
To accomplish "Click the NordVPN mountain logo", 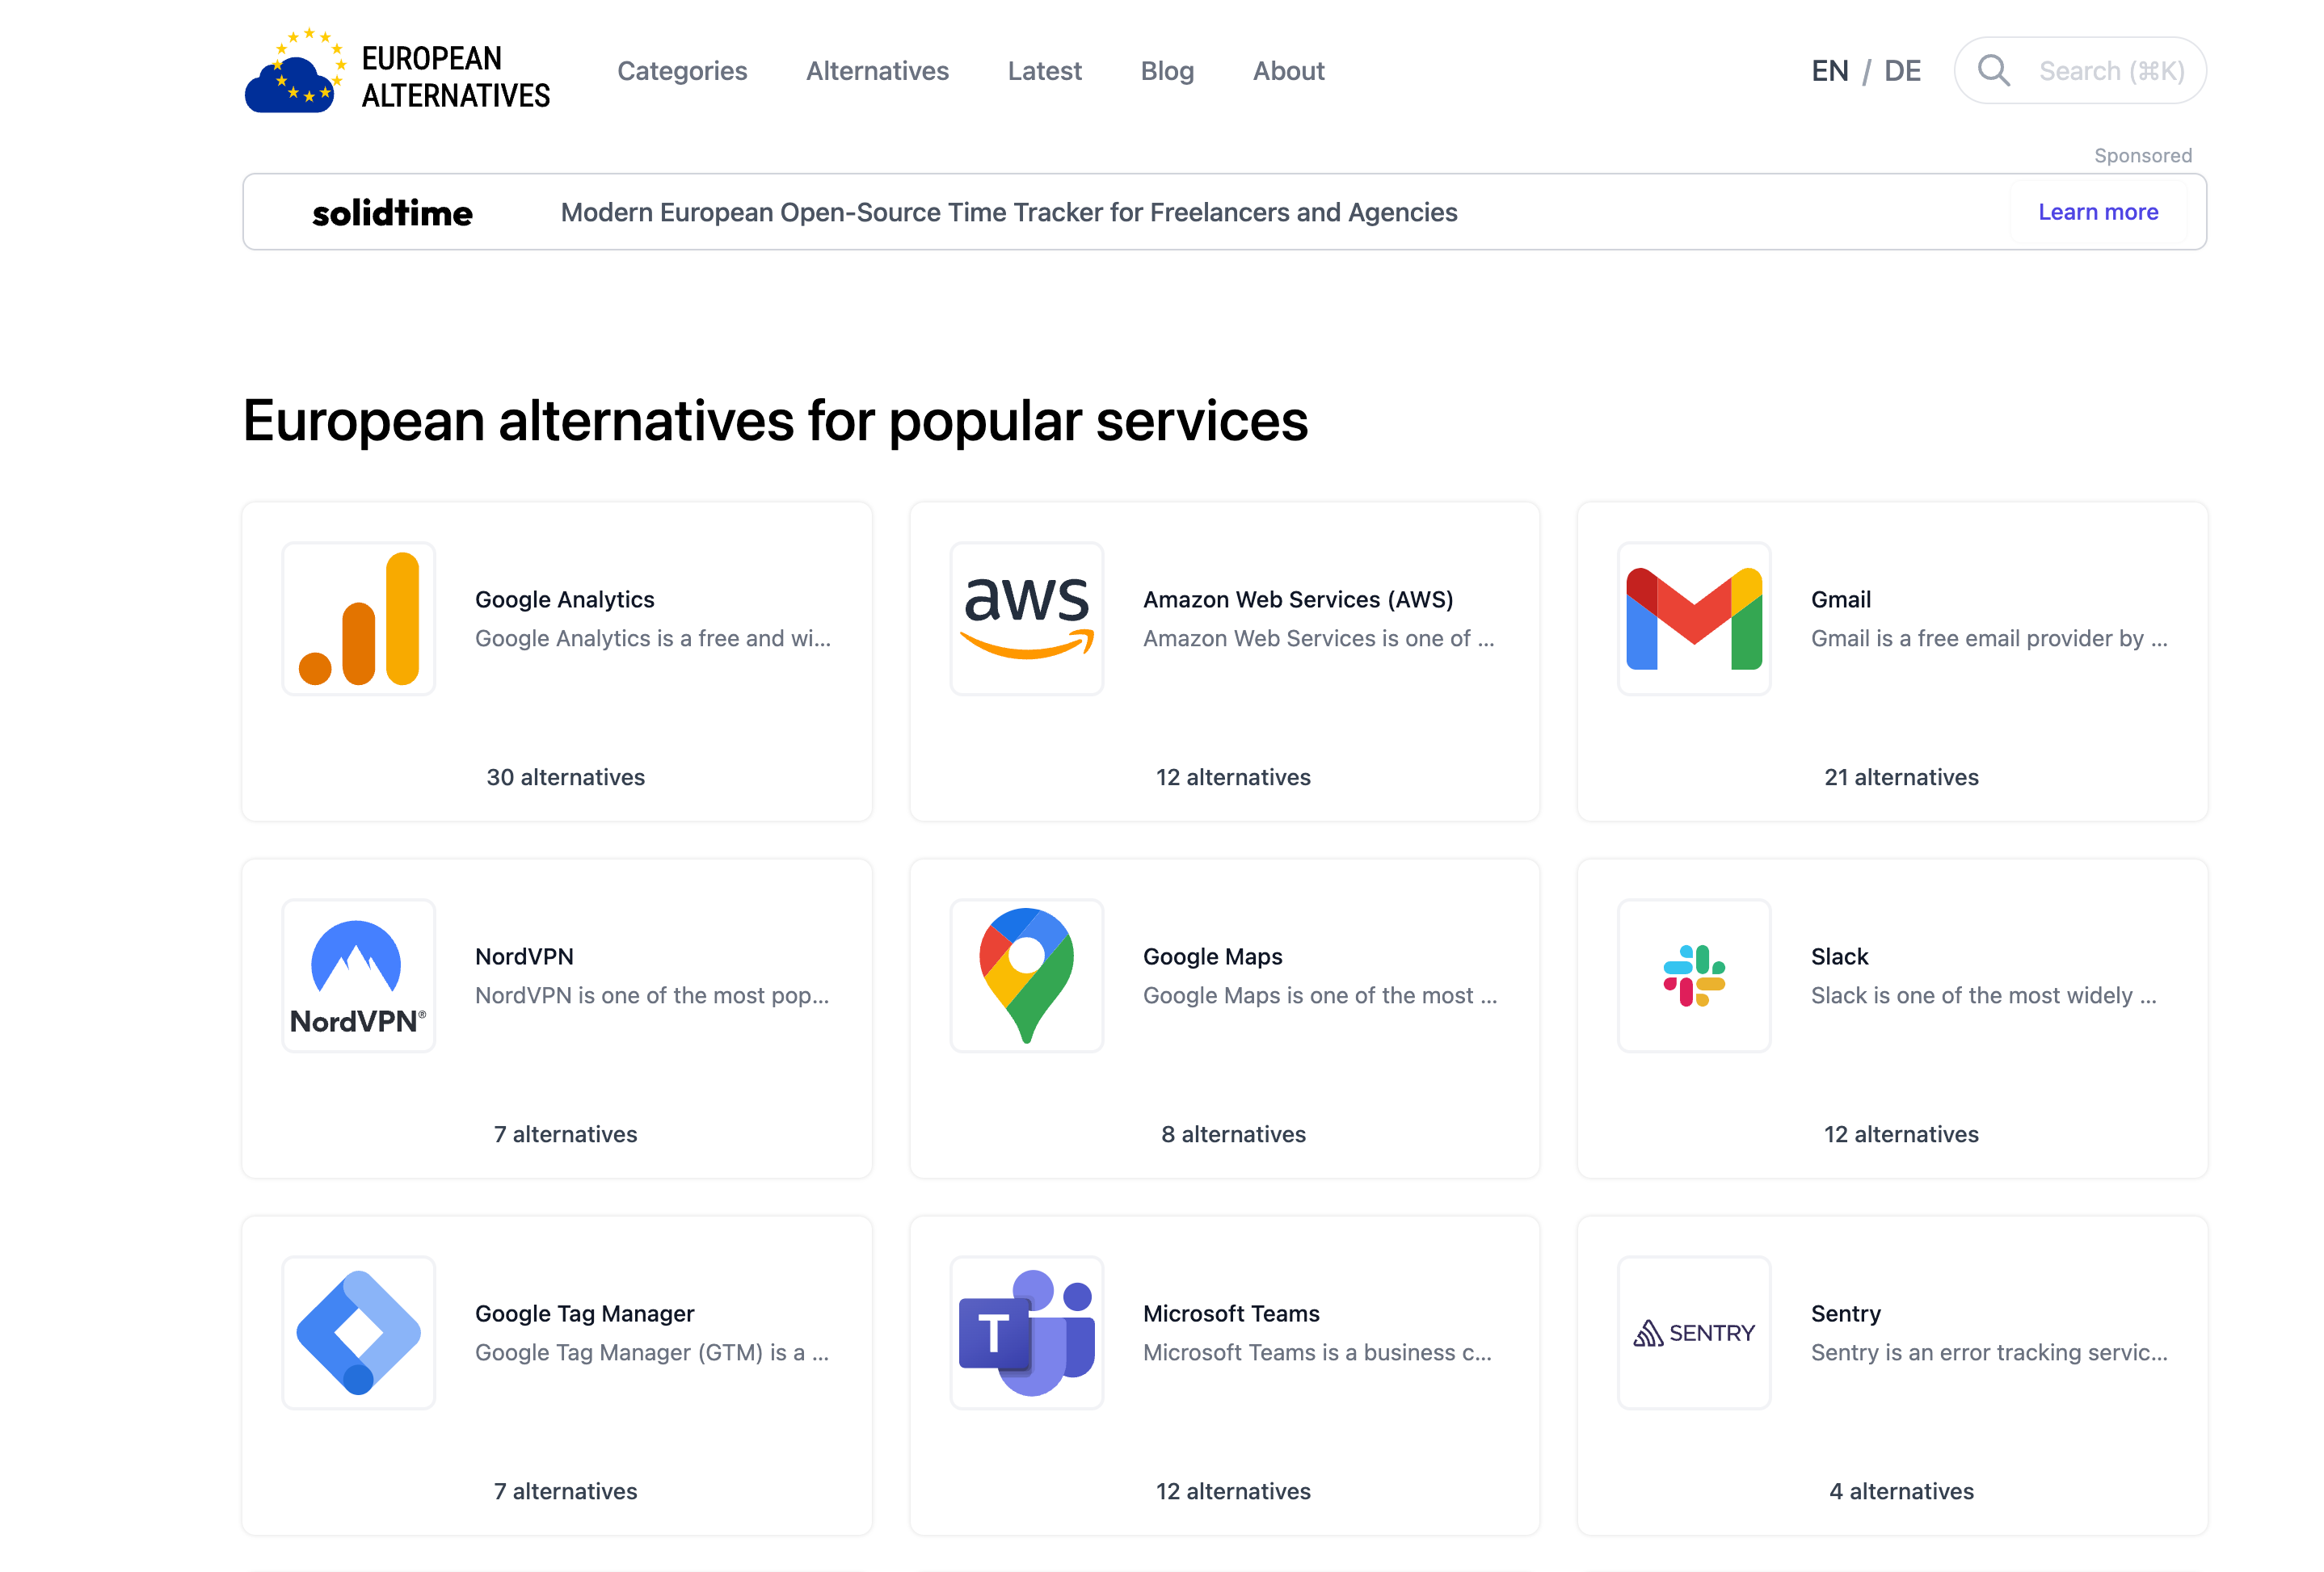I will click(358, 975).
